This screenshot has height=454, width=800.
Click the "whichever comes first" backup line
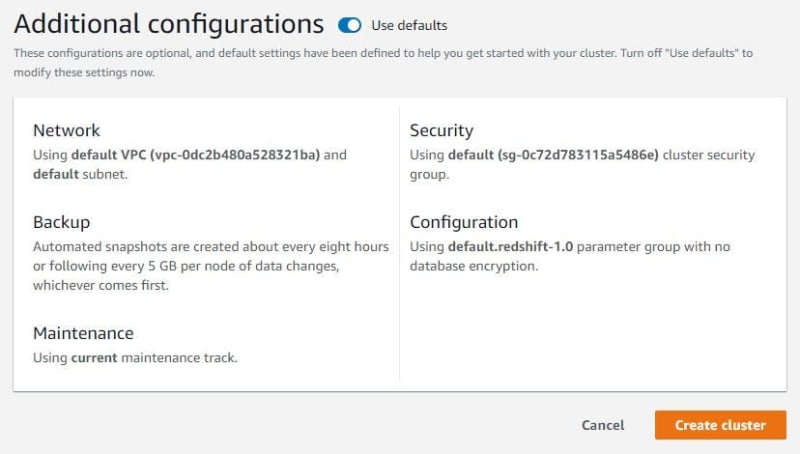pos(101,285)
